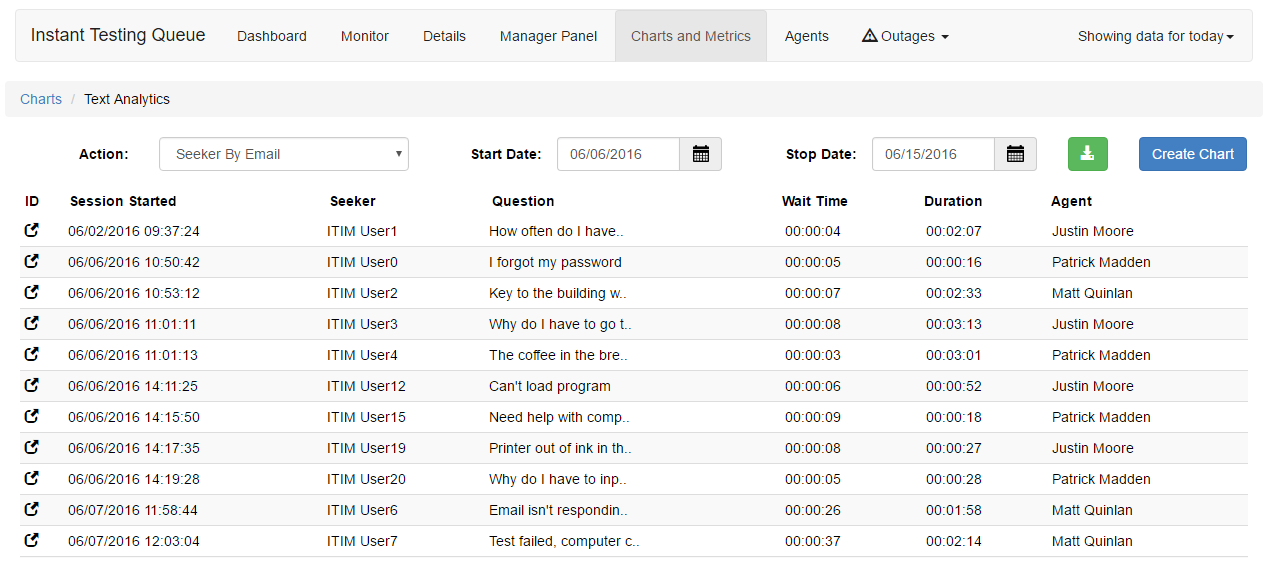1284x565 pixels.
Task: Open the Start Date calendar picker
Action: coord(701,154)
